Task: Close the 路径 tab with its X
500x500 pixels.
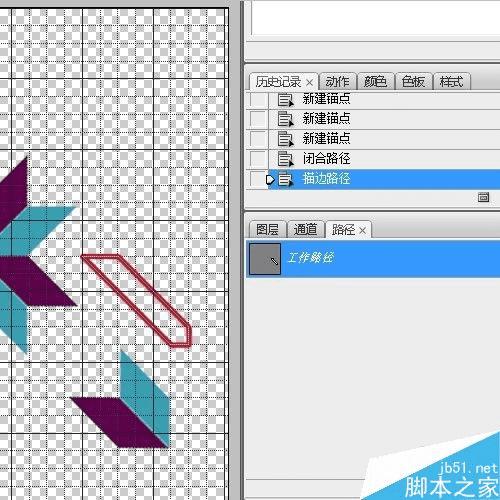Action: [x=363, y=230]
